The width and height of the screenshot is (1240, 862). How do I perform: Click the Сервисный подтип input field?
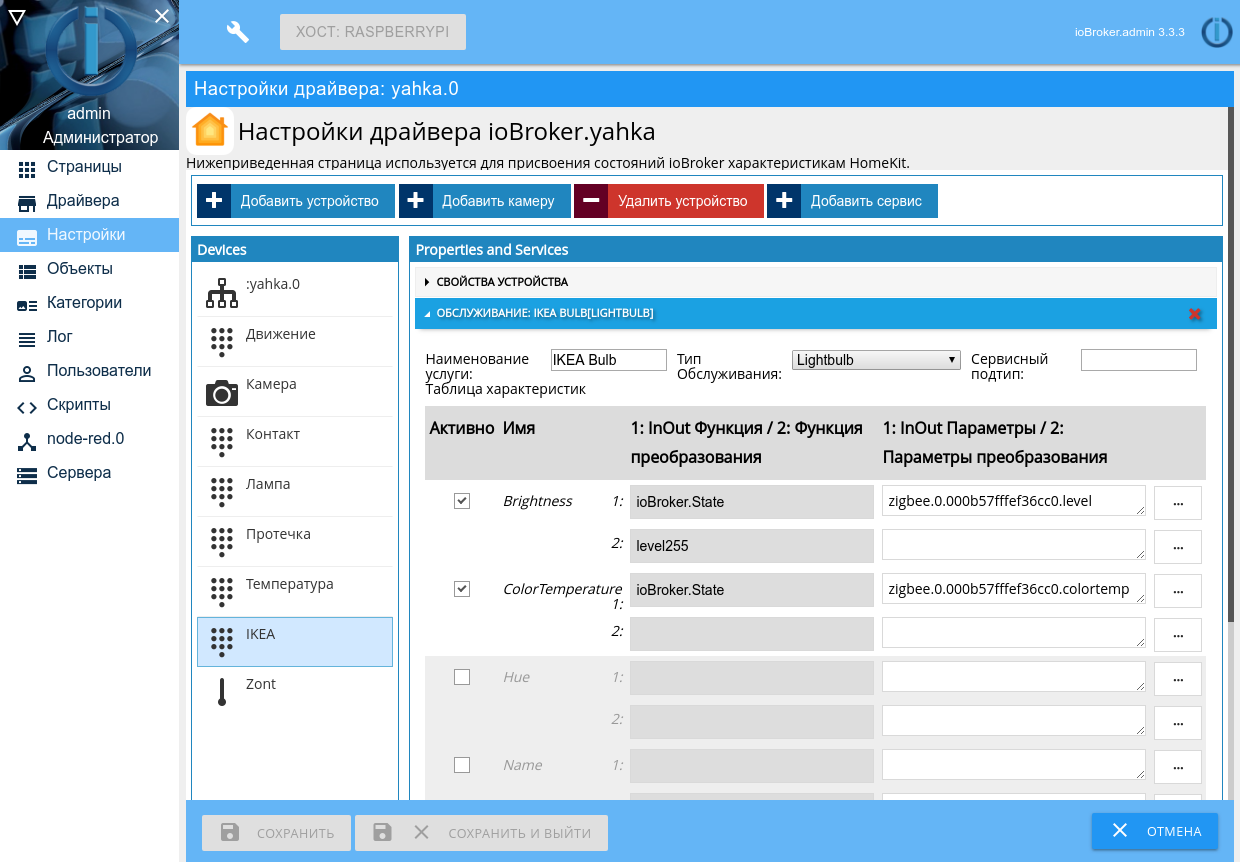(x=1139, y=360)
